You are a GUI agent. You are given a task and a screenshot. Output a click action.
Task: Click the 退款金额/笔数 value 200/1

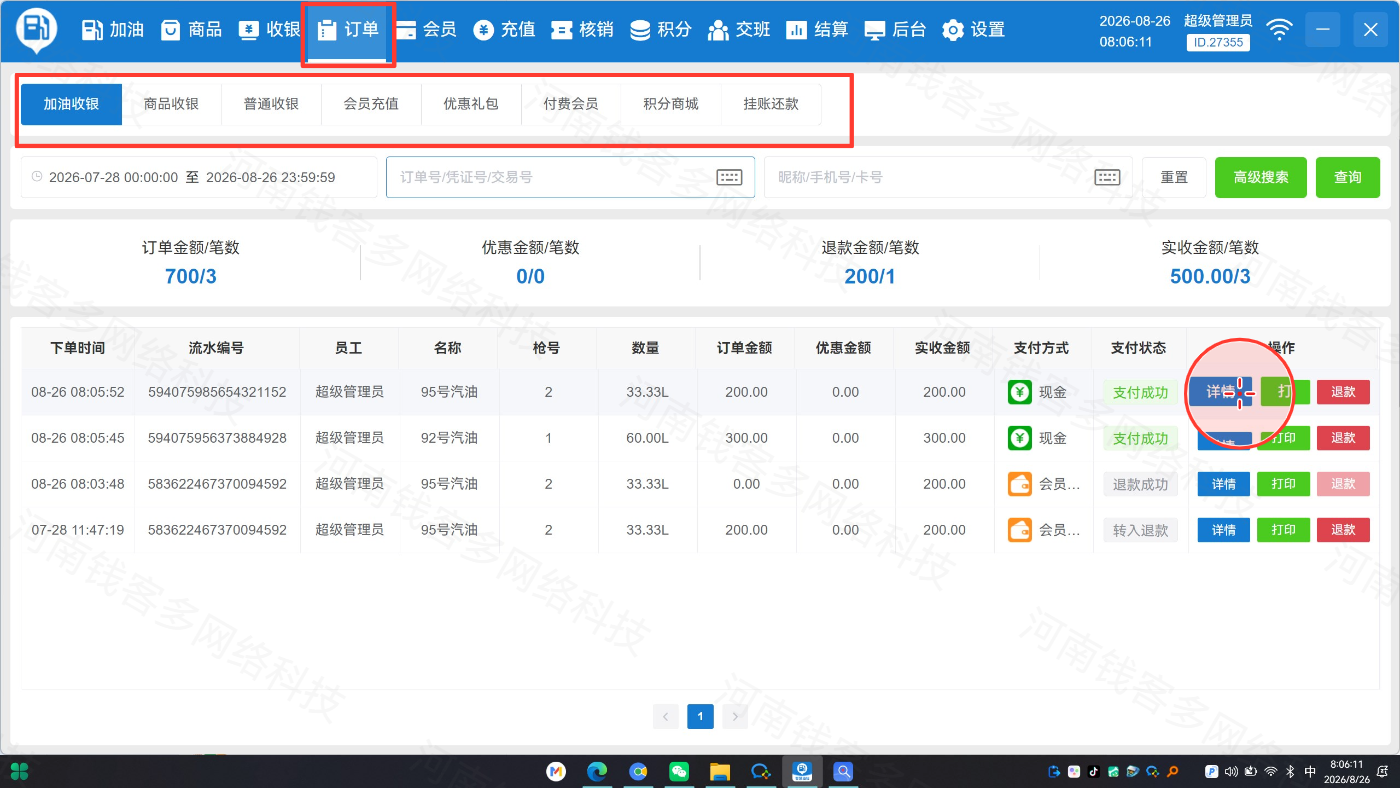point(870,276)
